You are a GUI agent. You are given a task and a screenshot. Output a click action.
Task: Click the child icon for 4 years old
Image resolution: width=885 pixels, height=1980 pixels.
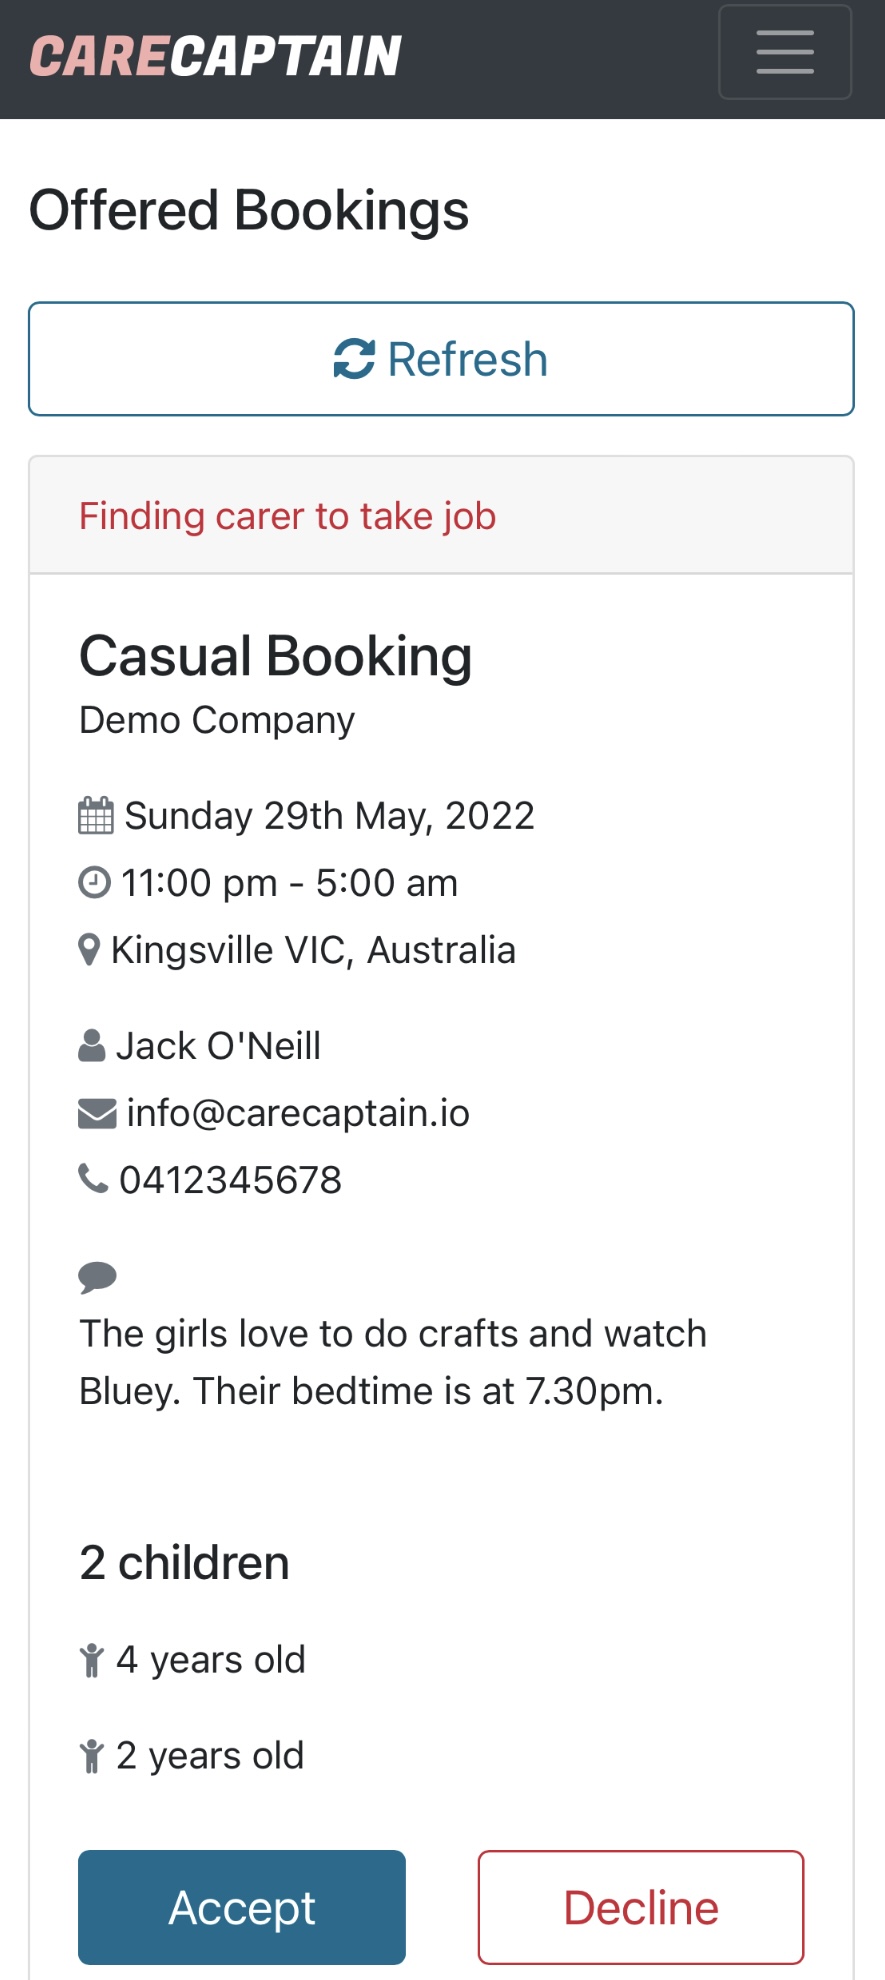92,1660
